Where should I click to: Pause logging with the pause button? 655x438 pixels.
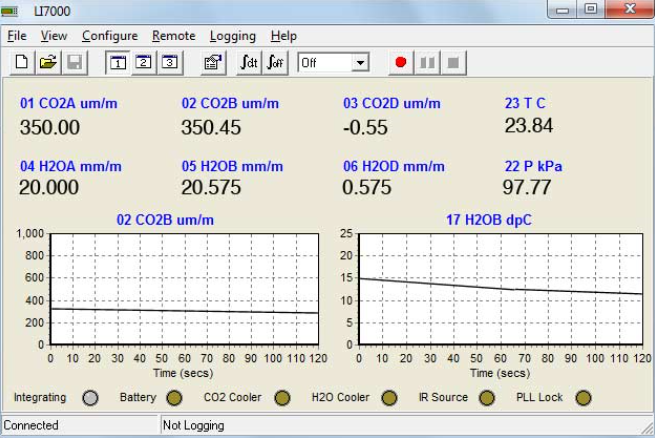click(427, 63)
